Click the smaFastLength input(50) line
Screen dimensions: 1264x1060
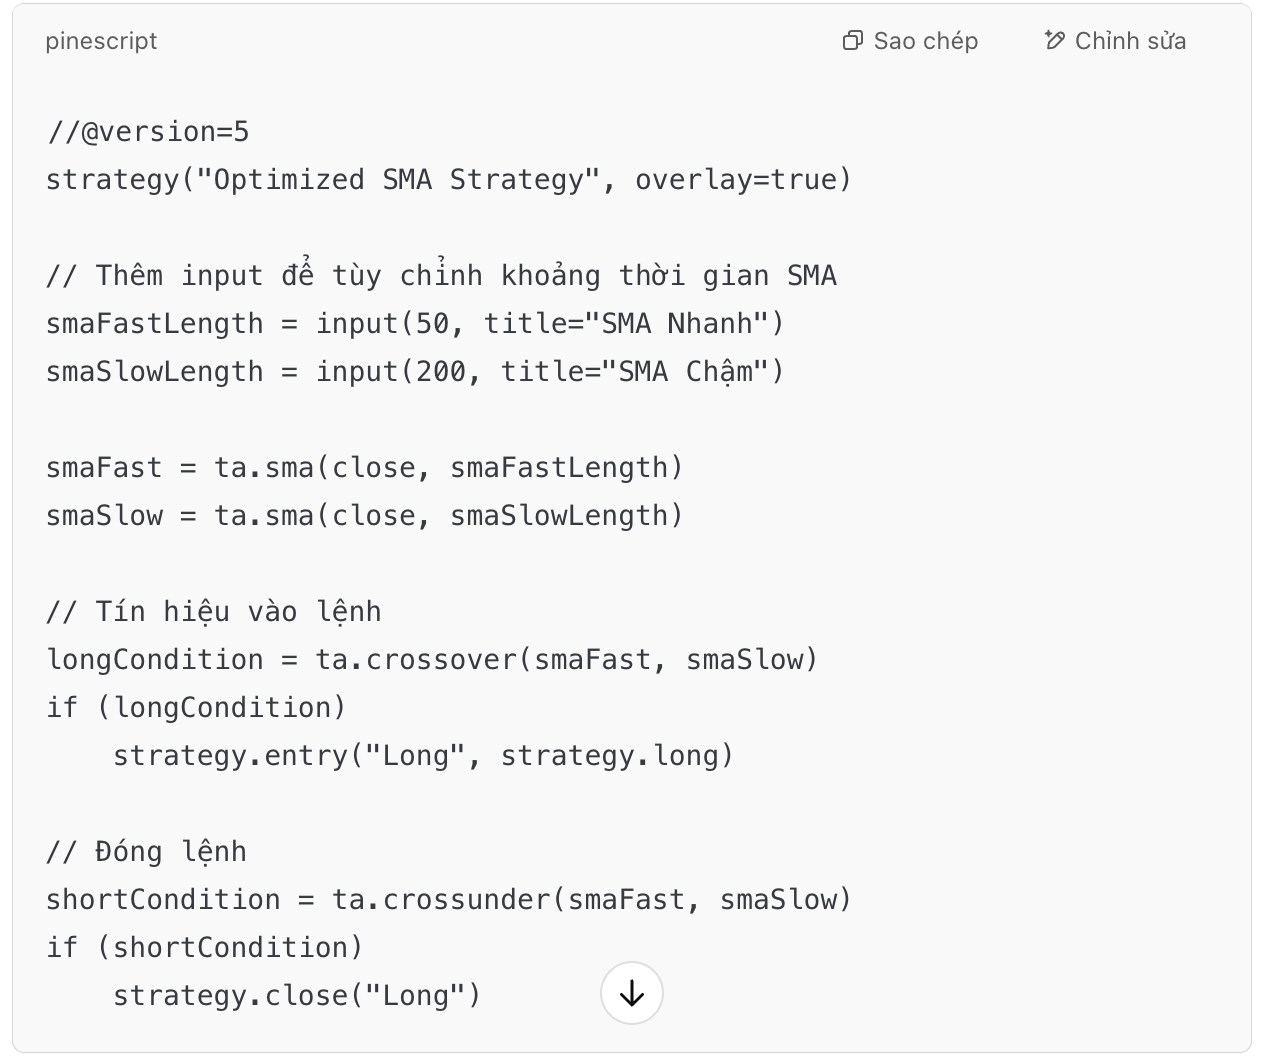pyautogui.click(x=415, y=324)
